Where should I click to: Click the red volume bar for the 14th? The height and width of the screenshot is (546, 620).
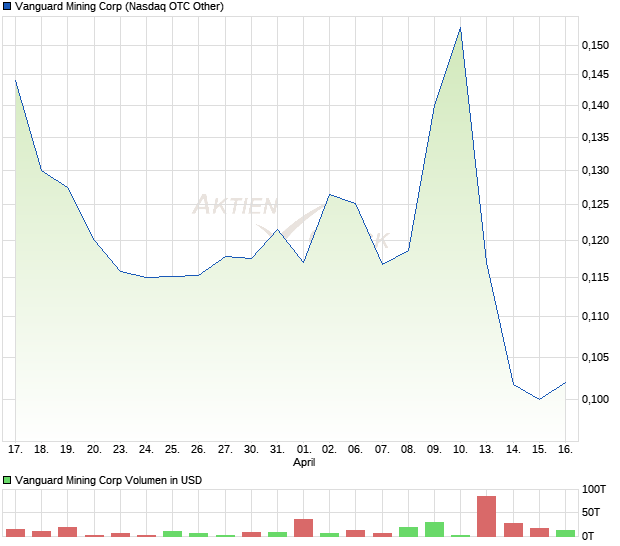coord(513,530)
